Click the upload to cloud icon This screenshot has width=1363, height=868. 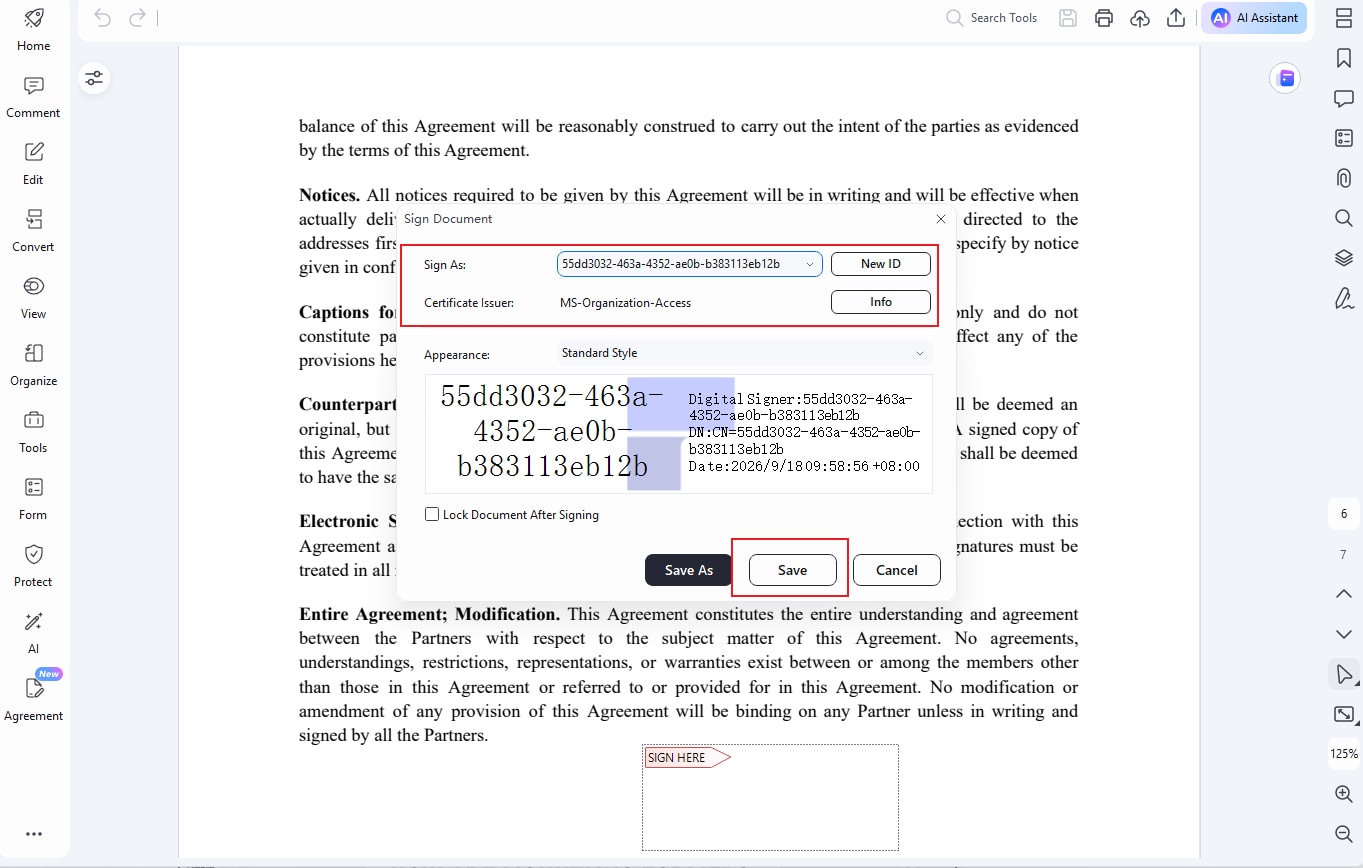pyautogui.click(x=1140, y=18)
